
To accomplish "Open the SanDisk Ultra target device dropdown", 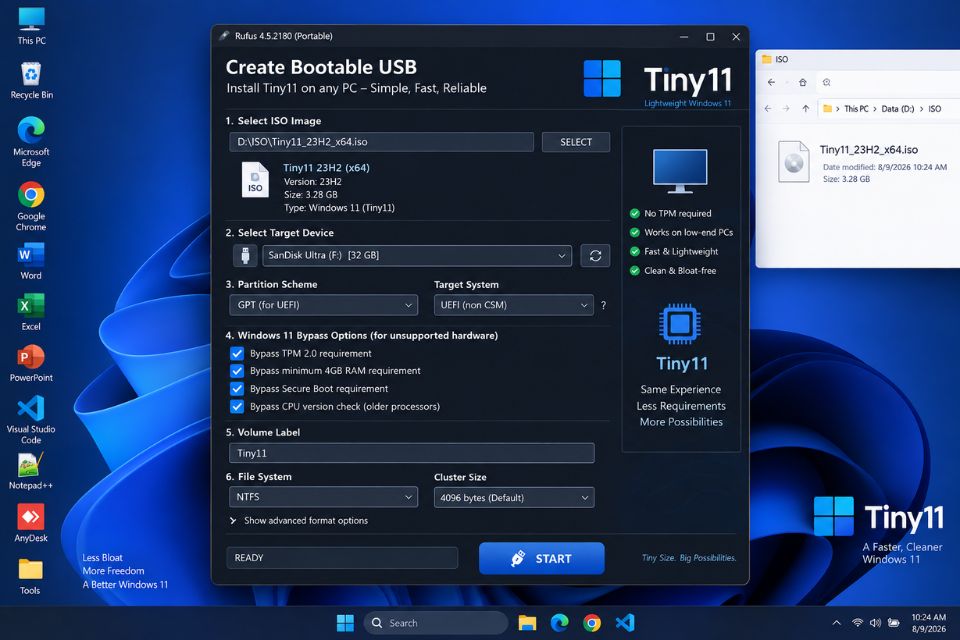I will (x=417, y=255).
